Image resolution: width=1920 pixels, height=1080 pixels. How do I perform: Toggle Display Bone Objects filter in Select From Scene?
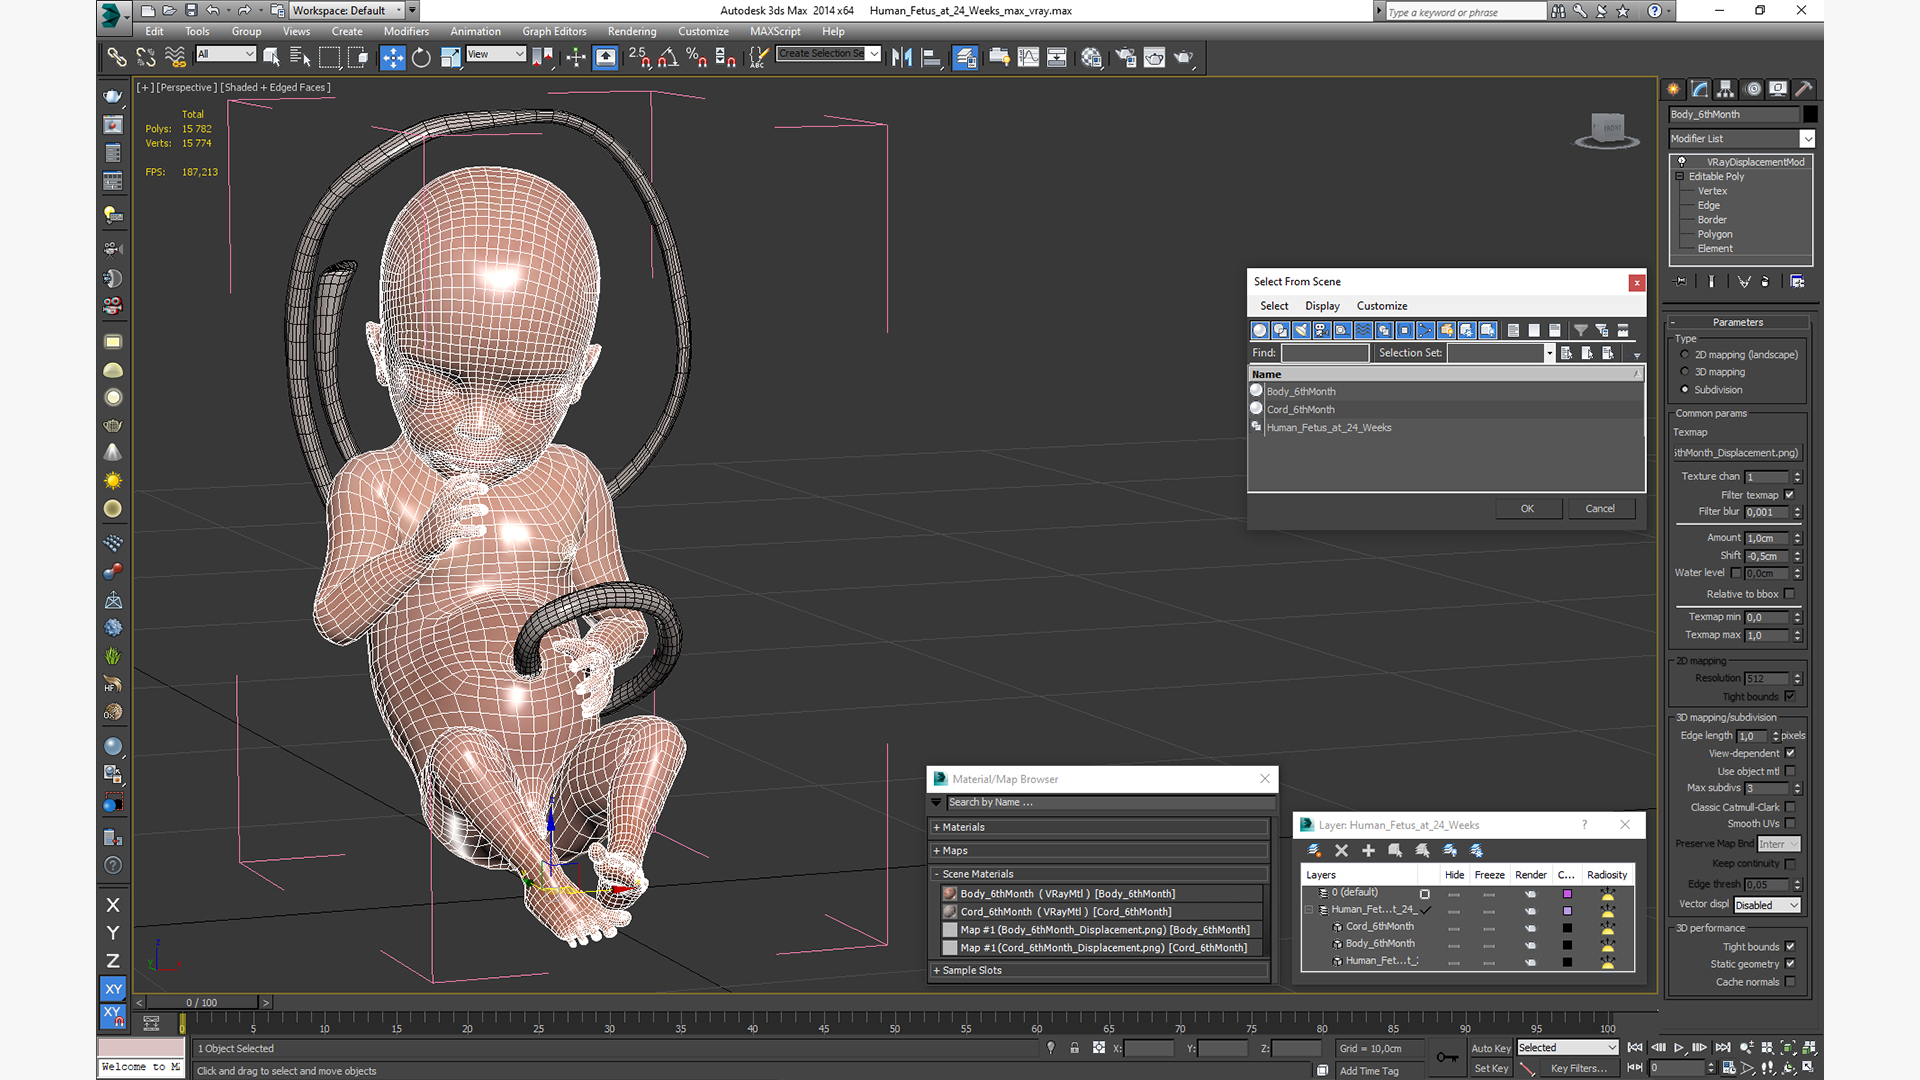[1426, 330]
